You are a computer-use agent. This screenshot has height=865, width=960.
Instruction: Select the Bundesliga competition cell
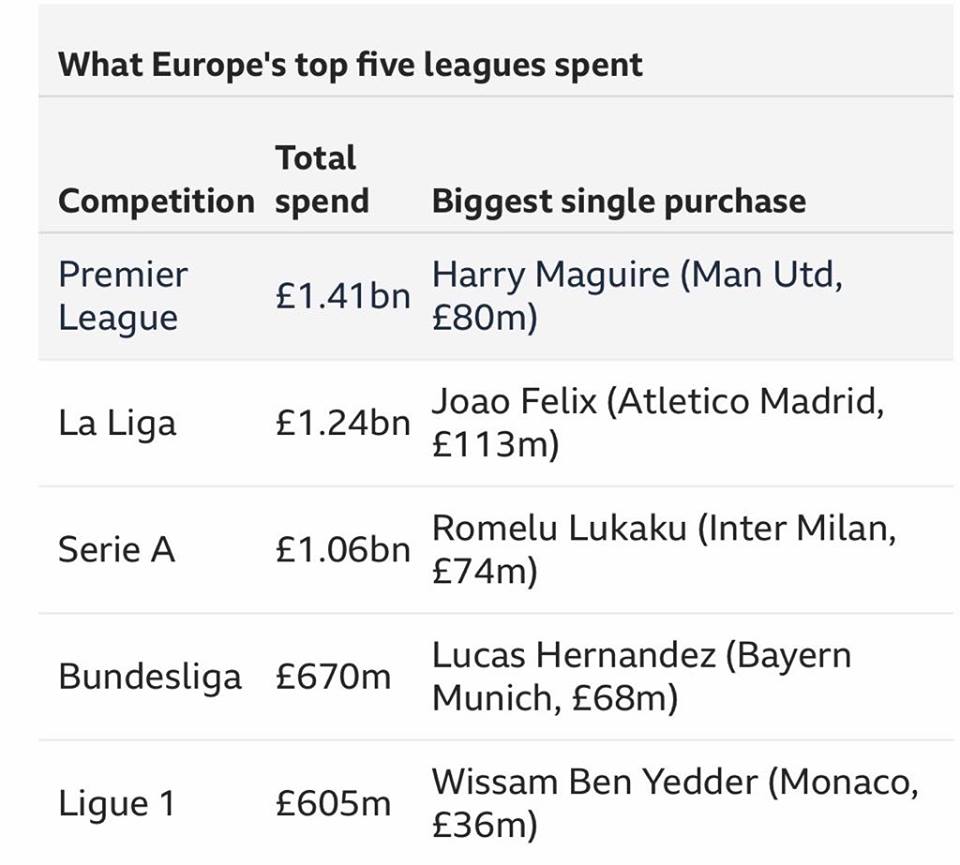click(150, 677)
